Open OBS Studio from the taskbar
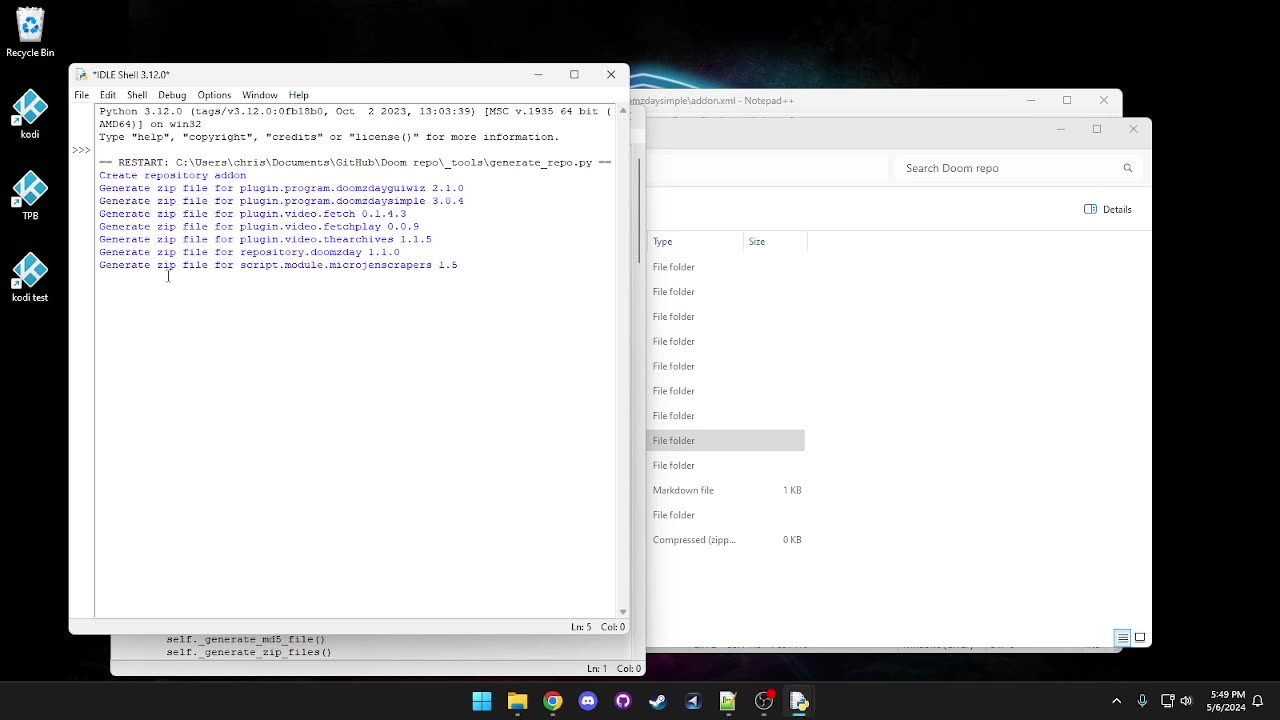The image size is (1280, 720). click(x=764, y=701)
